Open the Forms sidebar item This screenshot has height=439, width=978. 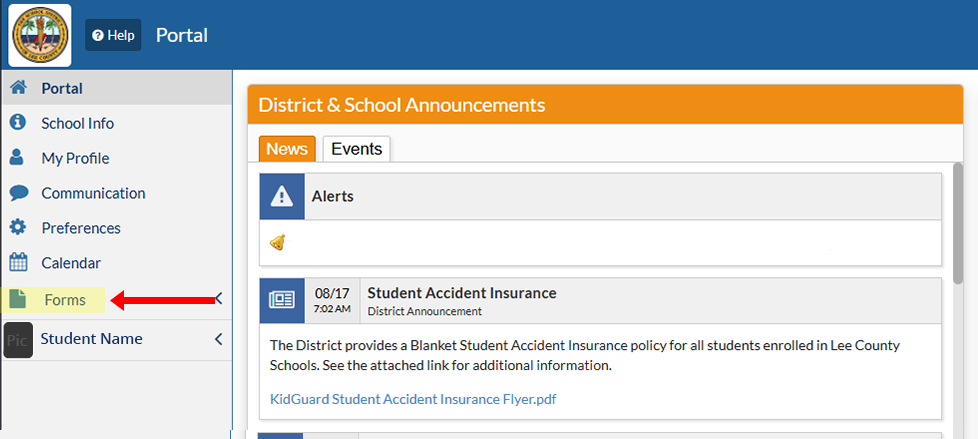pos(65,300)
